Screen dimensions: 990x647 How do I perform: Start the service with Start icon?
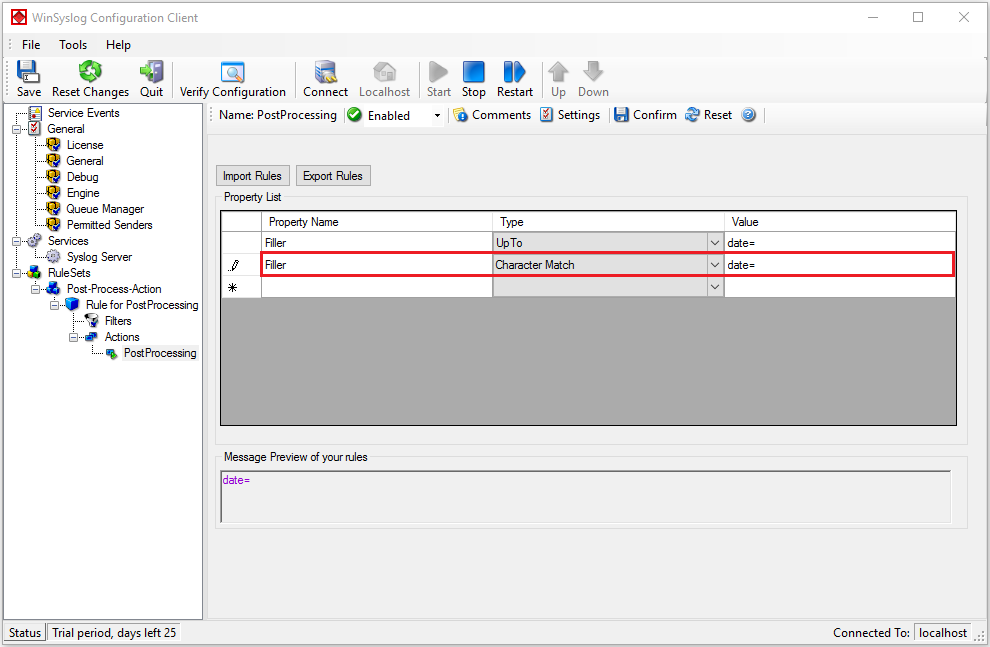pyautogui.click(x=438, y=72)
